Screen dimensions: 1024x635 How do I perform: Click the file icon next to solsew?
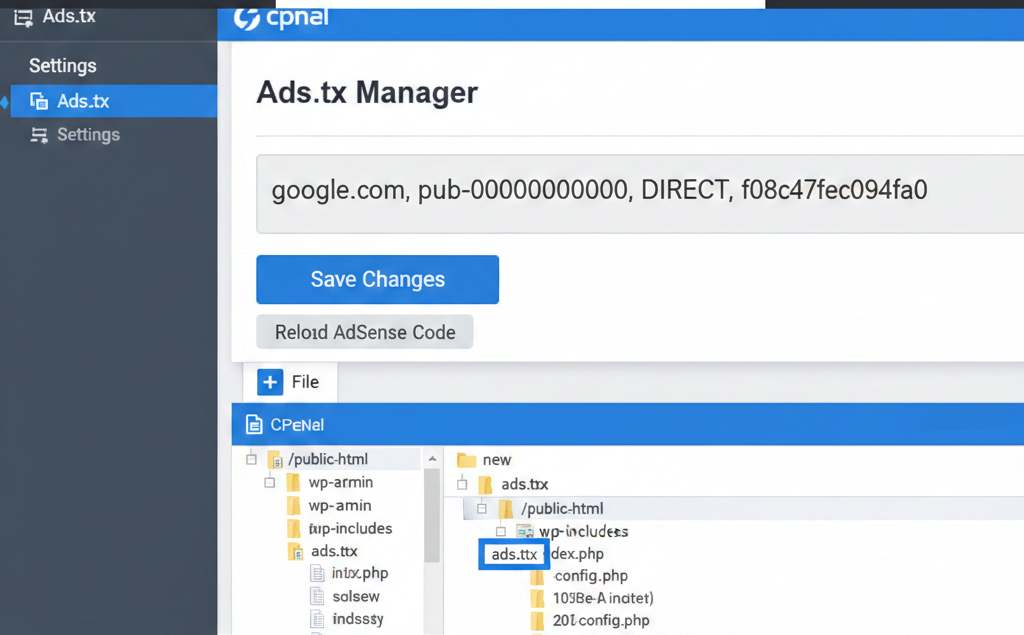pos(317,597)
